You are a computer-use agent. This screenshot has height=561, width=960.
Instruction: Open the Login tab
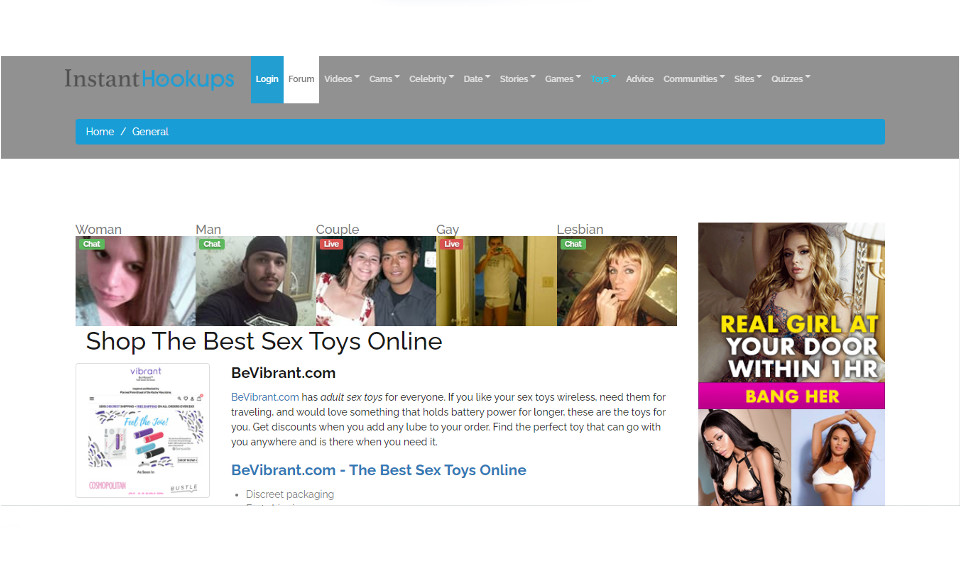(x=267, y=79)
